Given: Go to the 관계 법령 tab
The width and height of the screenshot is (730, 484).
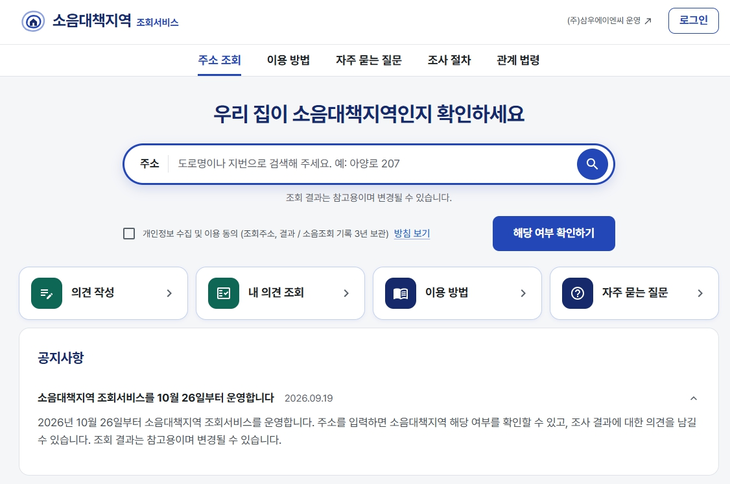Looking at the screenshot, I should pos(518,60).
